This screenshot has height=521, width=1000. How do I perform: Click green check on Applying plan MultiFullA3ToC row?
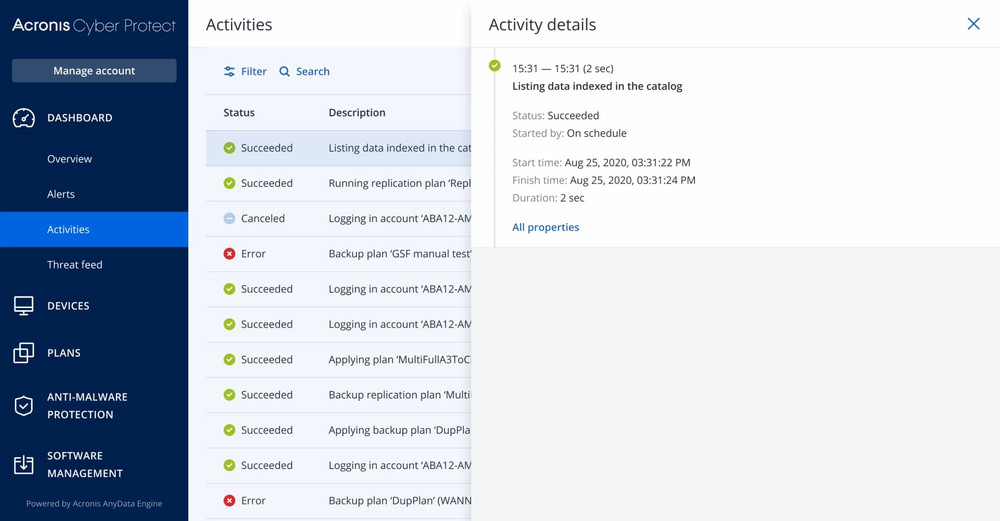coord(230,360)
